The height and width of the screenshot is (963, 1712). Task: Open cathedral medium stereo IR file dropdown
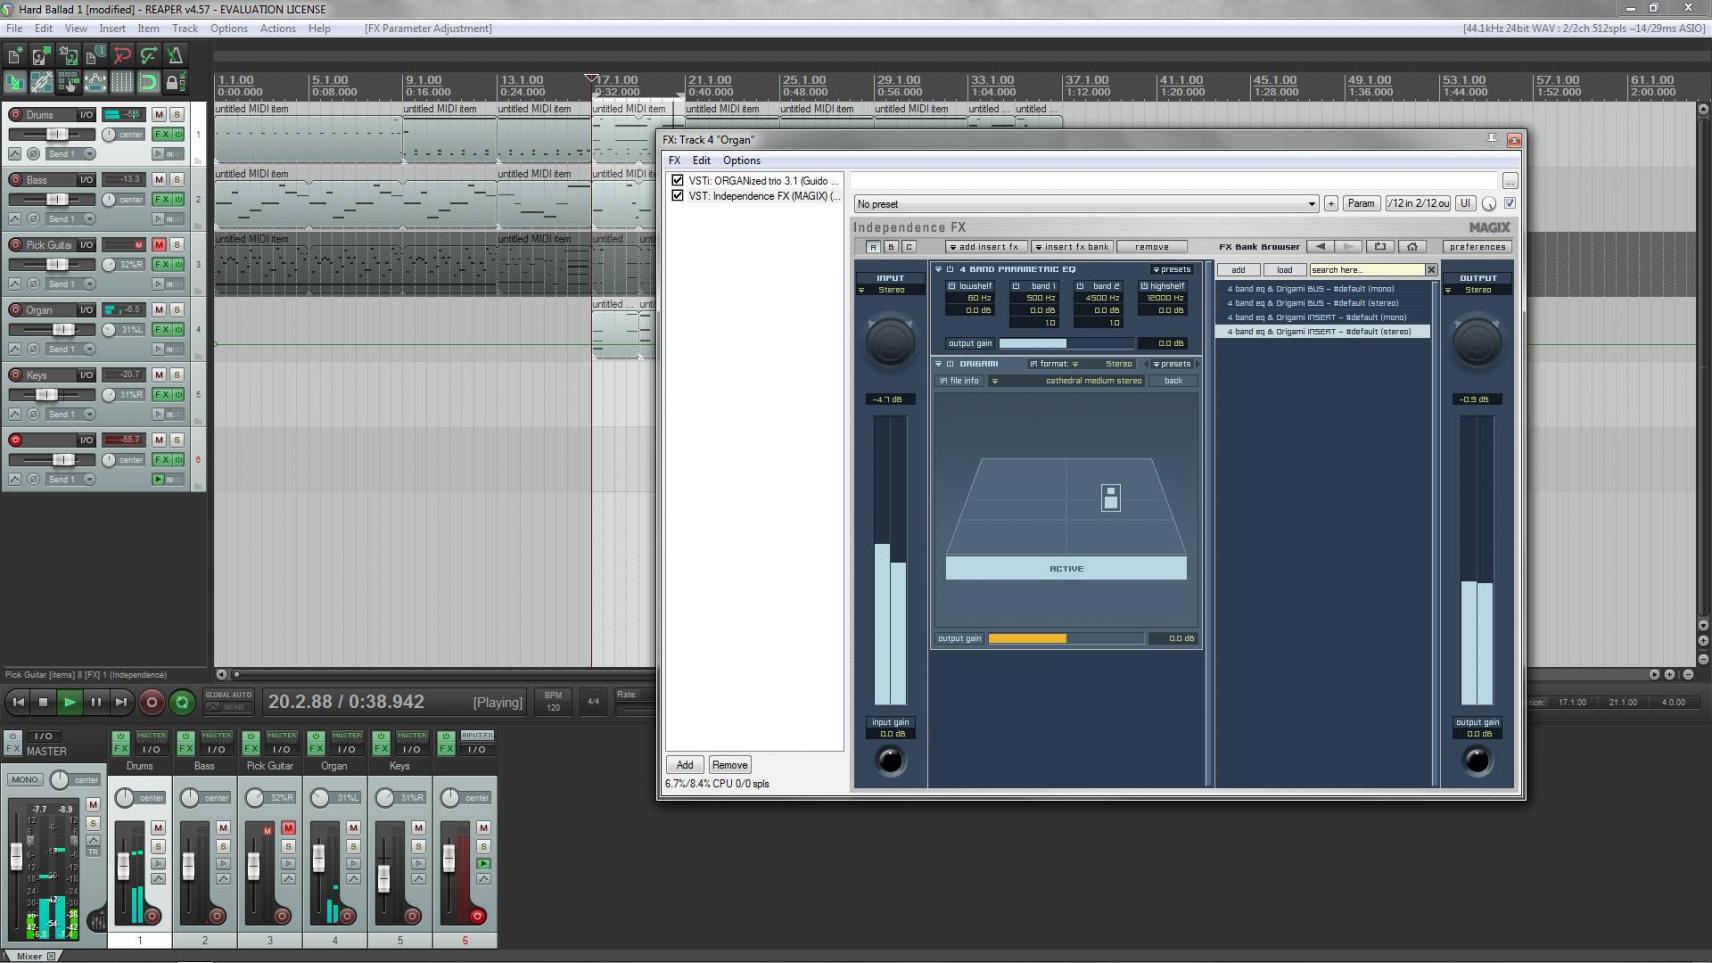(x=1067, y=381)
